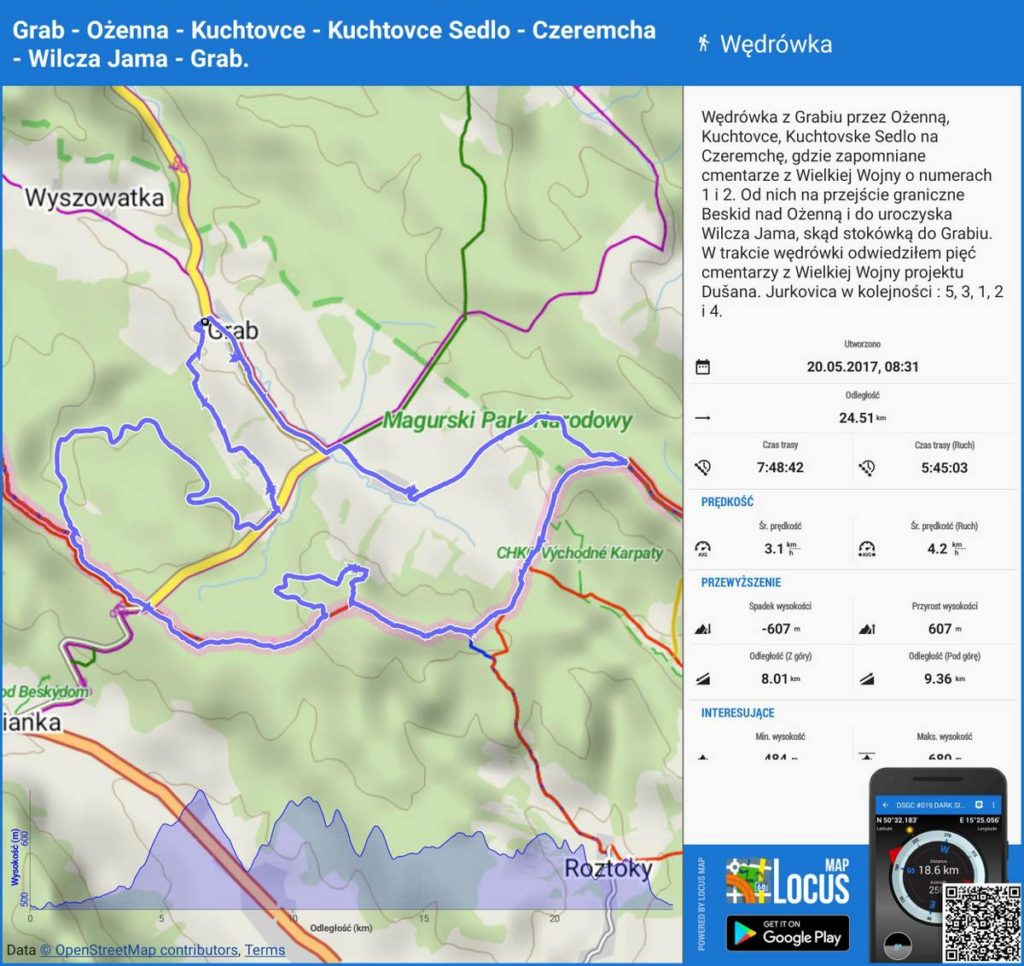Click the Utworzono label
Screen dimensions: 1024x966
click(862, 344)
